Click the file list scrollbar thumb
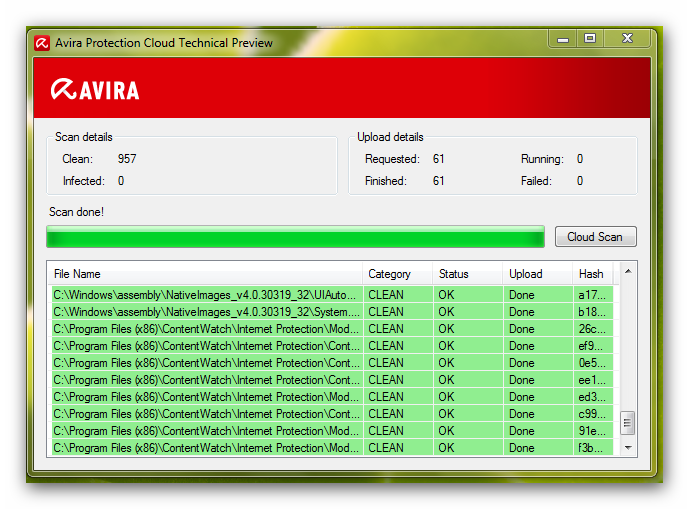The image size is (689, 509). pyautogui.click(x=627, y=423)
